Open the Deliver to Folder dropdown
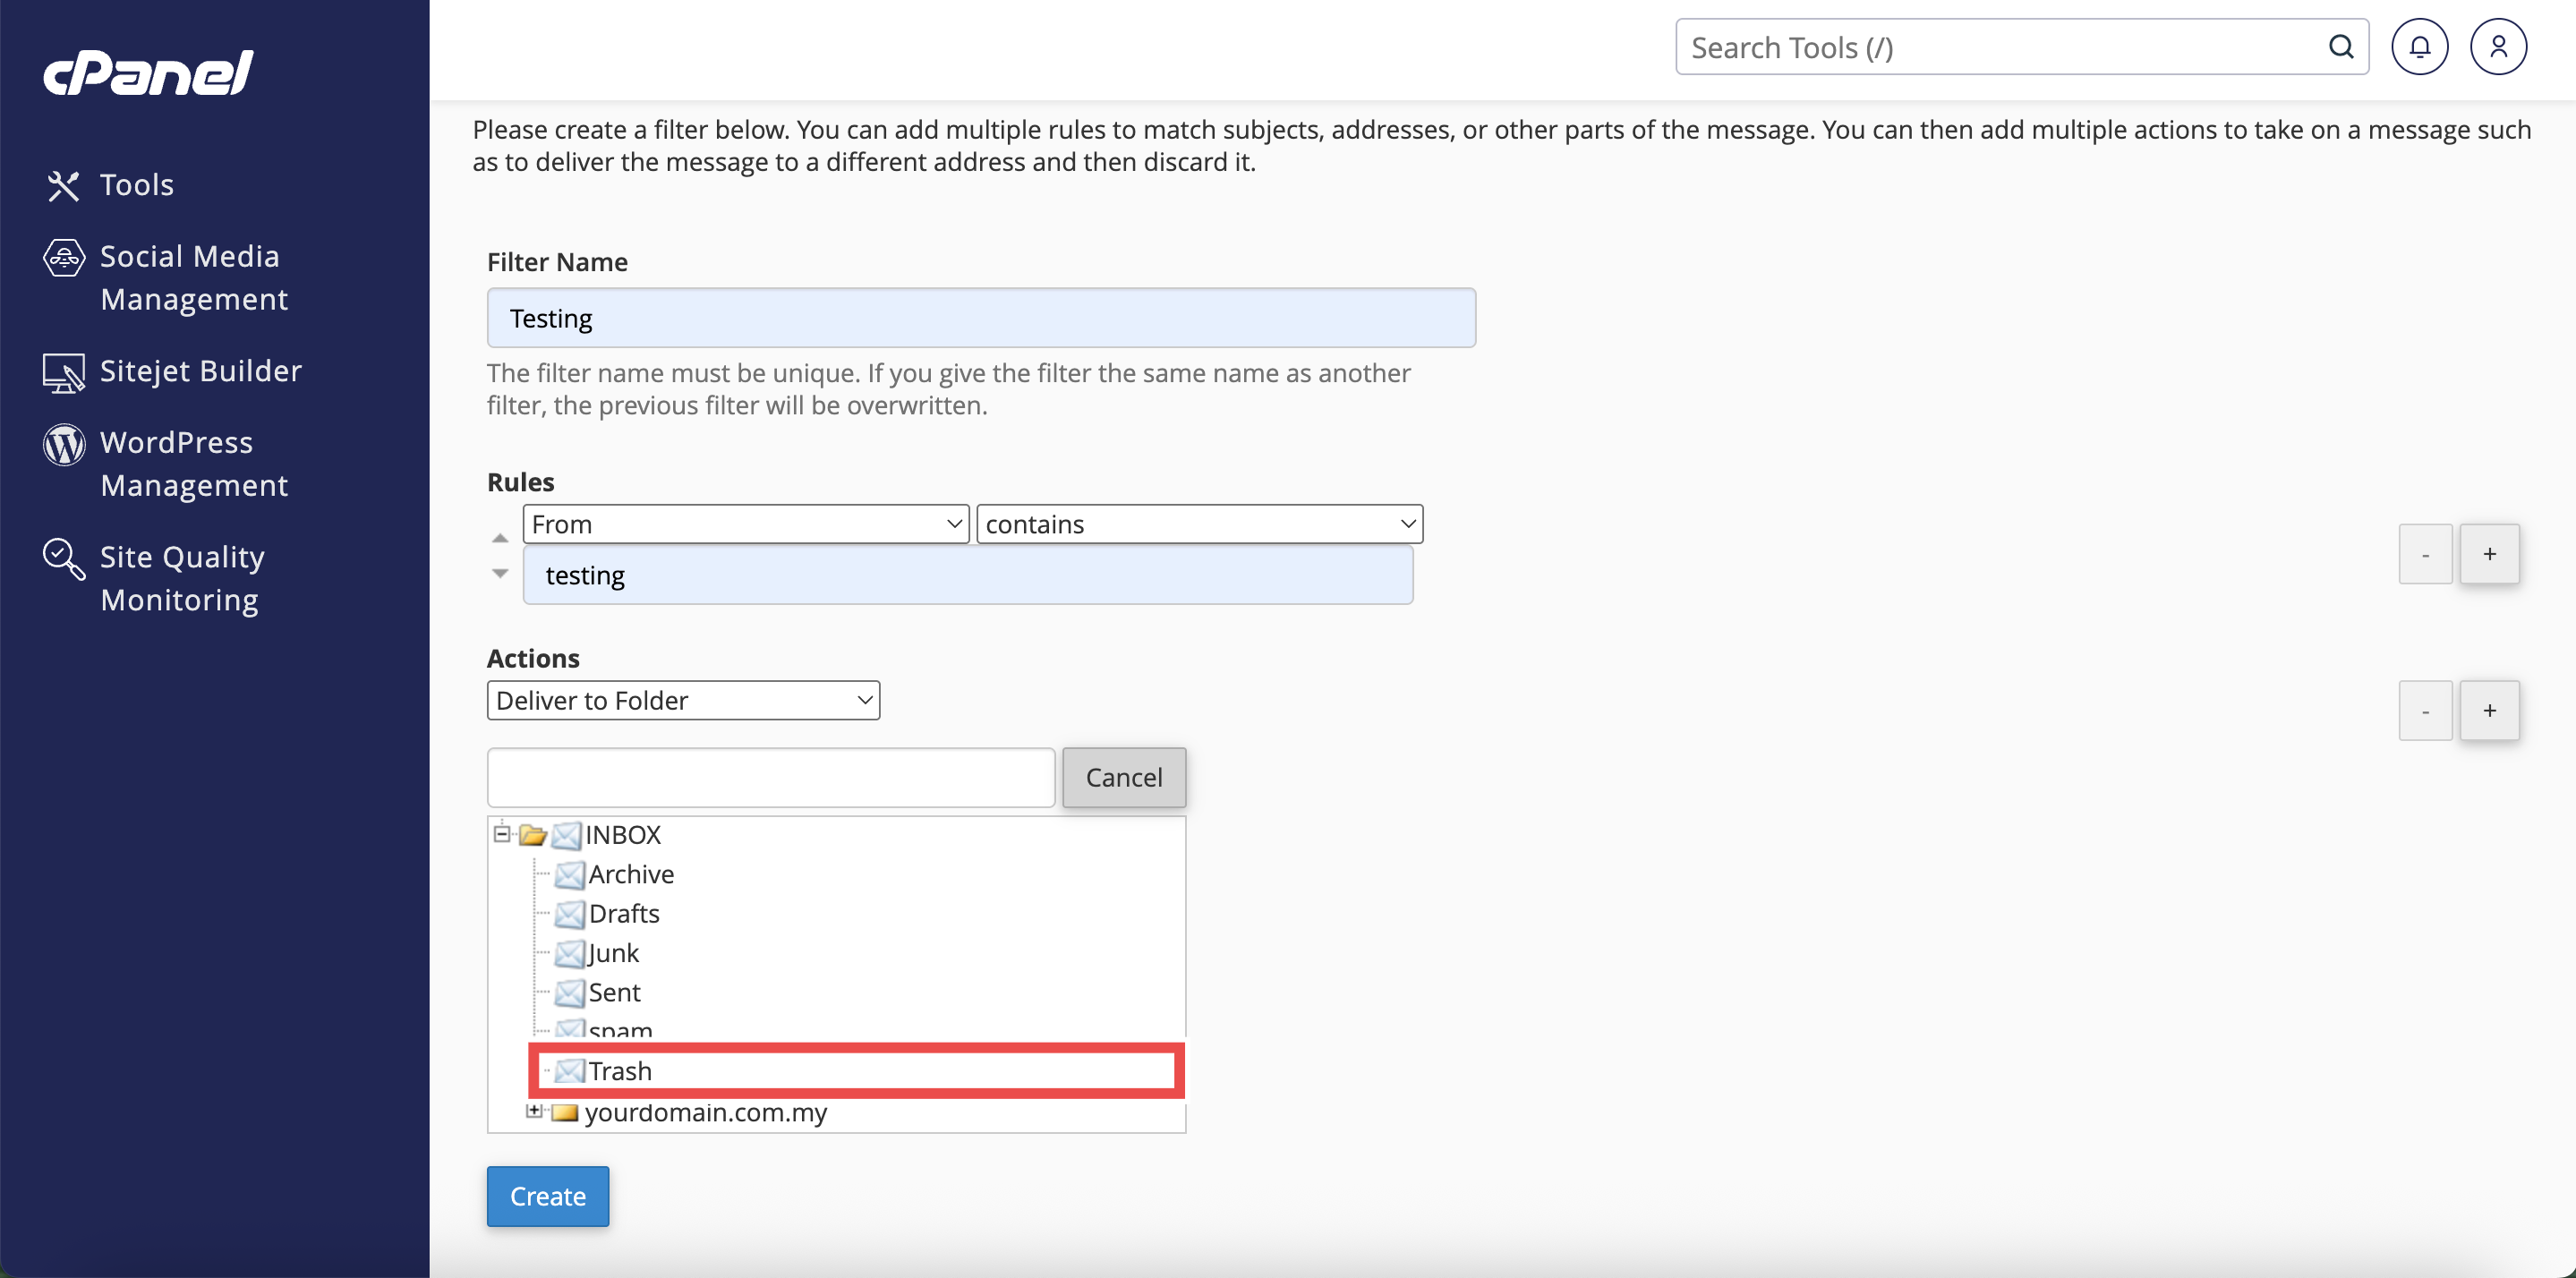2576x1278 pixels. [683, 700]
